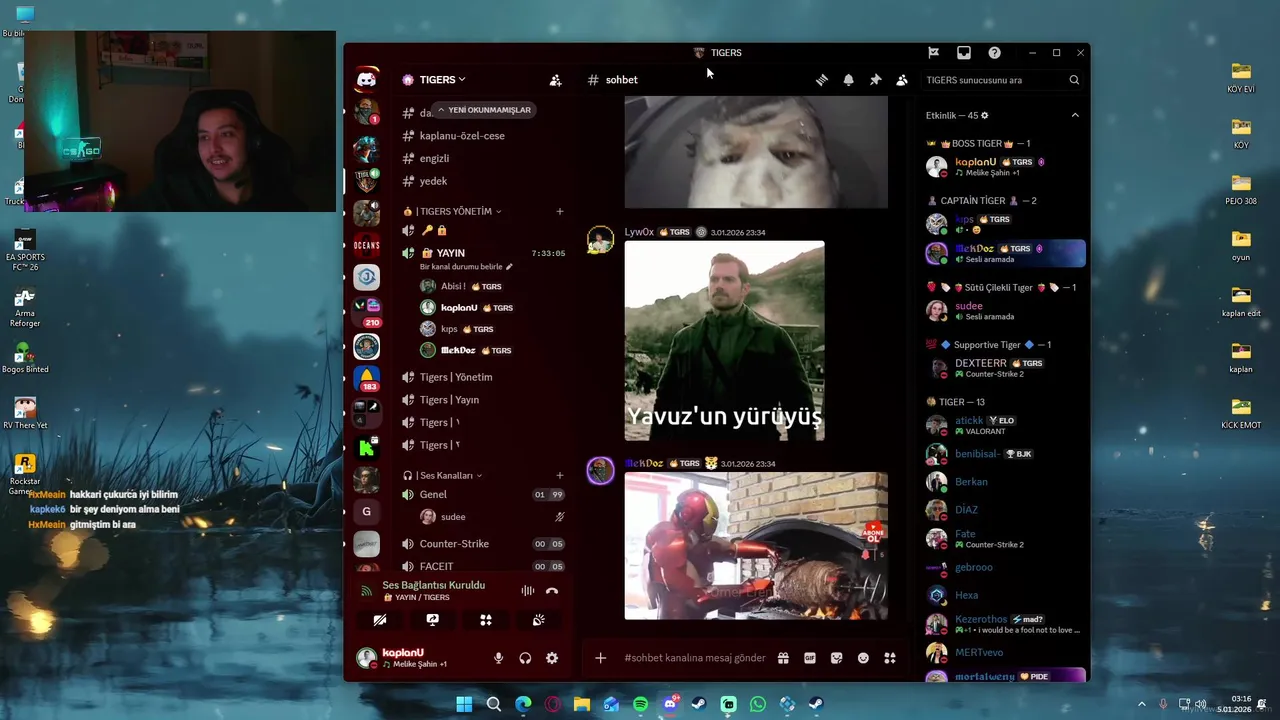The height and width of the screenshot is (720, 1280).
Task: Open notification settings bell in channel header
Action: pyautogui.click(x=848, y=80)
